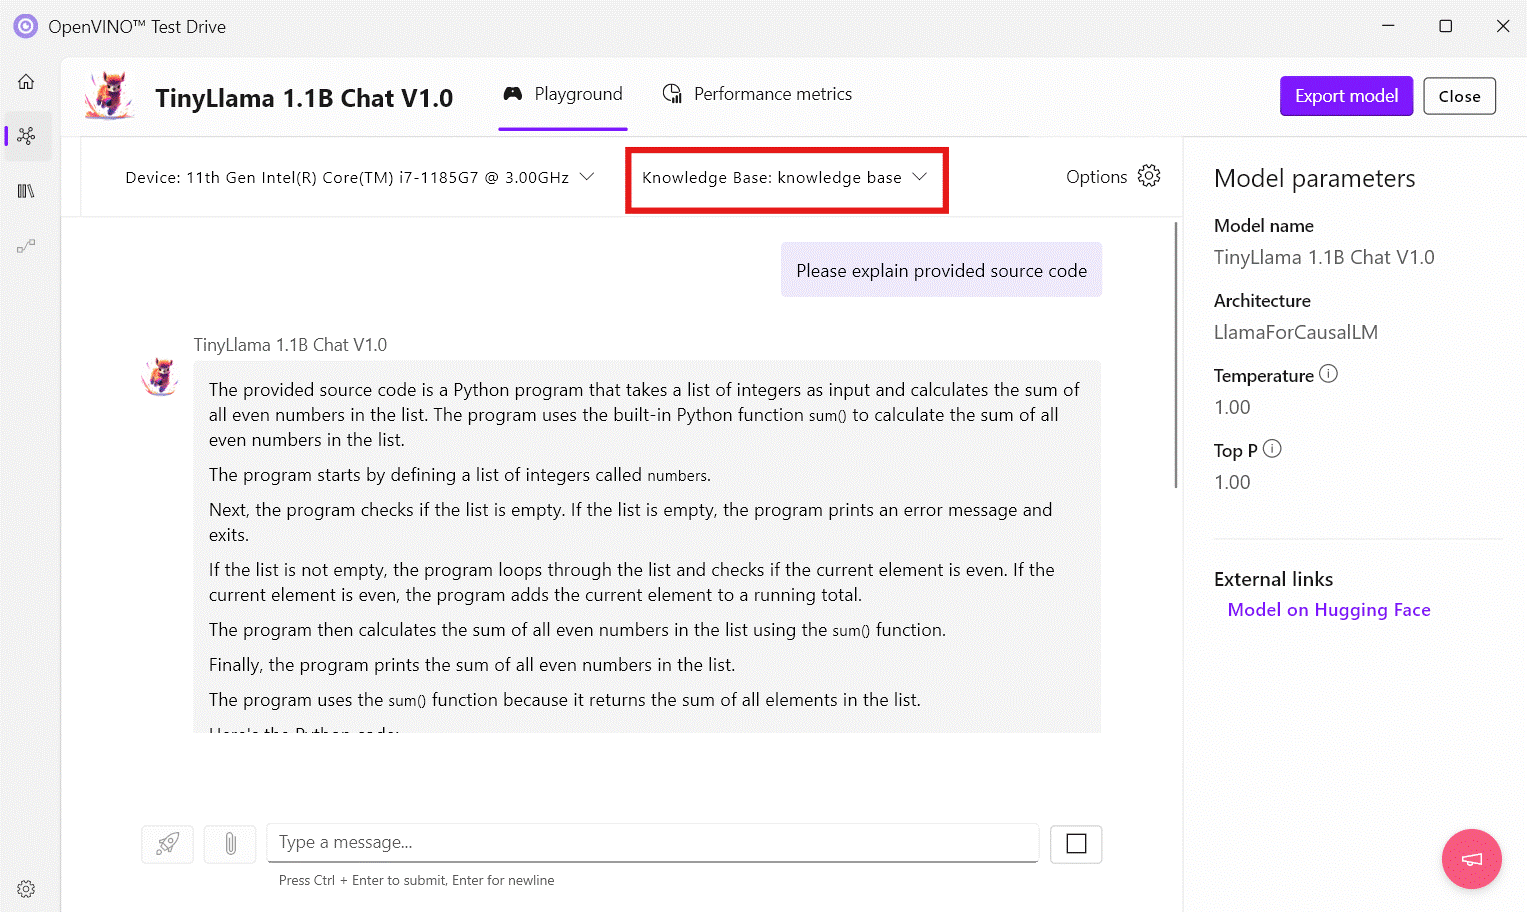Select the Playground tab
Viewport: 1527px width, 912px height.
[562, 93]
